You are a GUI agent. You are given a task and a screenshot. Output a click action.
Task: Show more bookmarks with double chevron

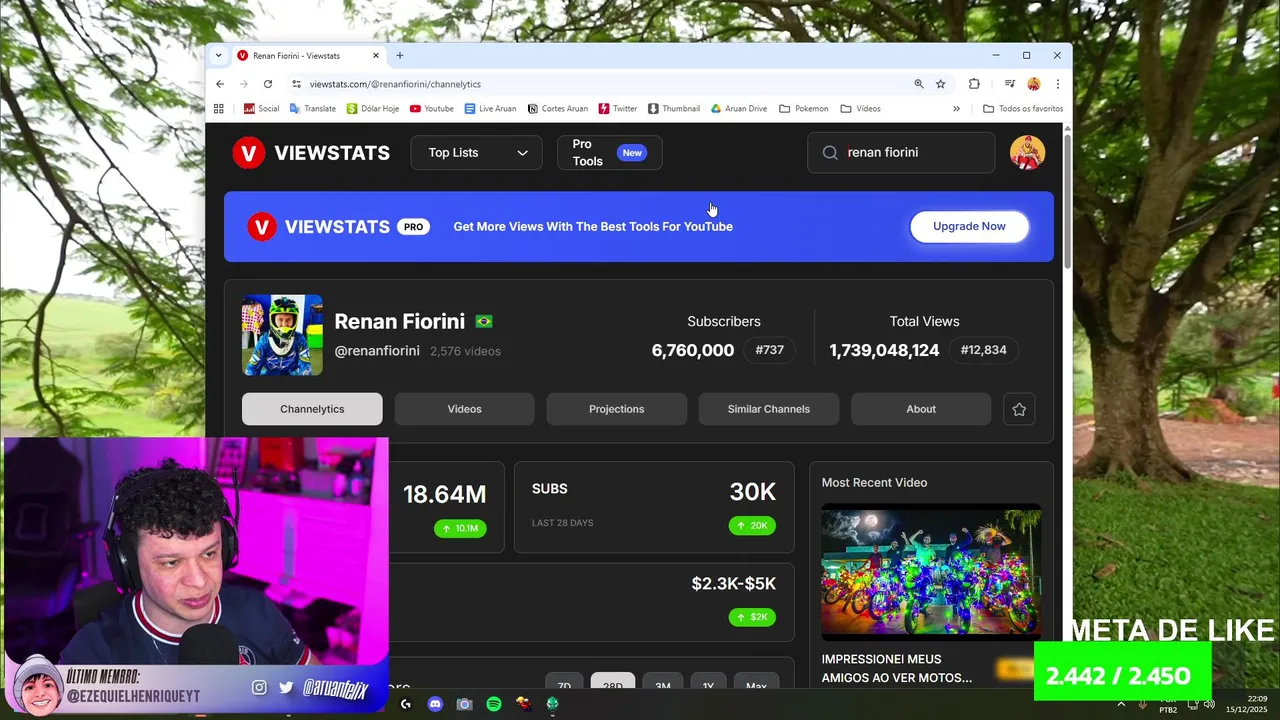956,108
